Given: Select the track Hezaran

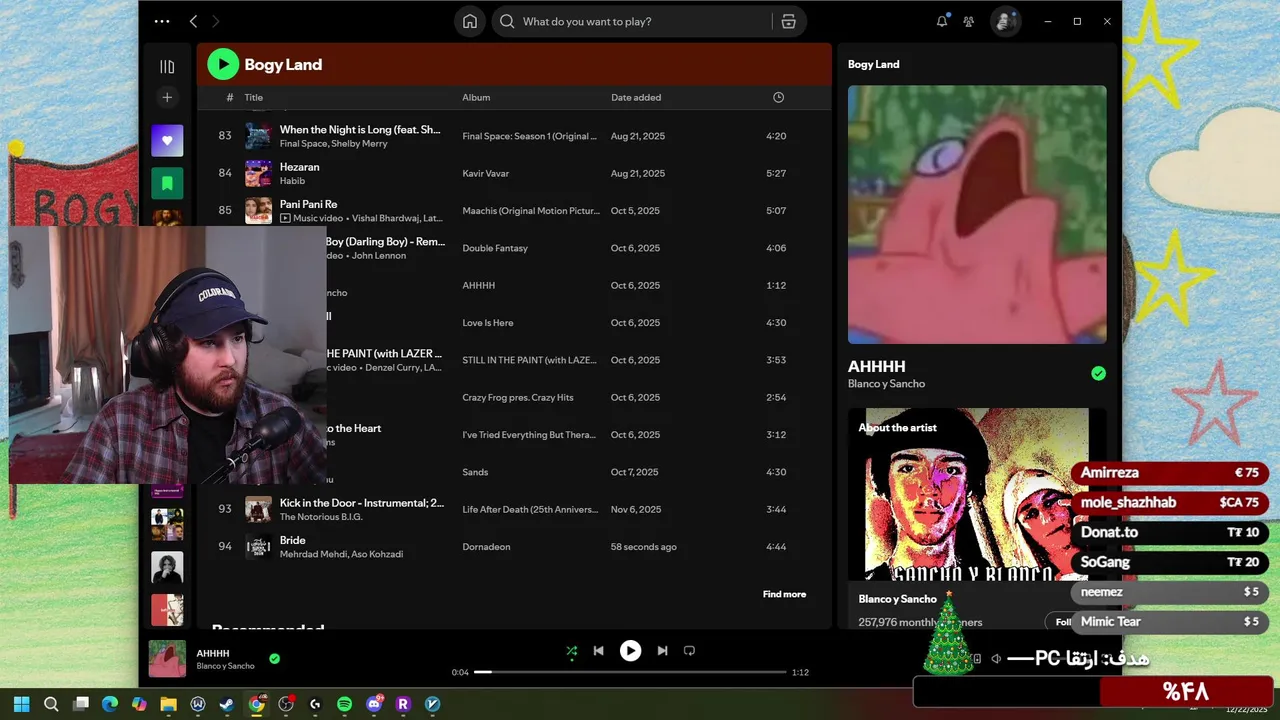Looking at the screenshot, I should click(x=513, y=173).
